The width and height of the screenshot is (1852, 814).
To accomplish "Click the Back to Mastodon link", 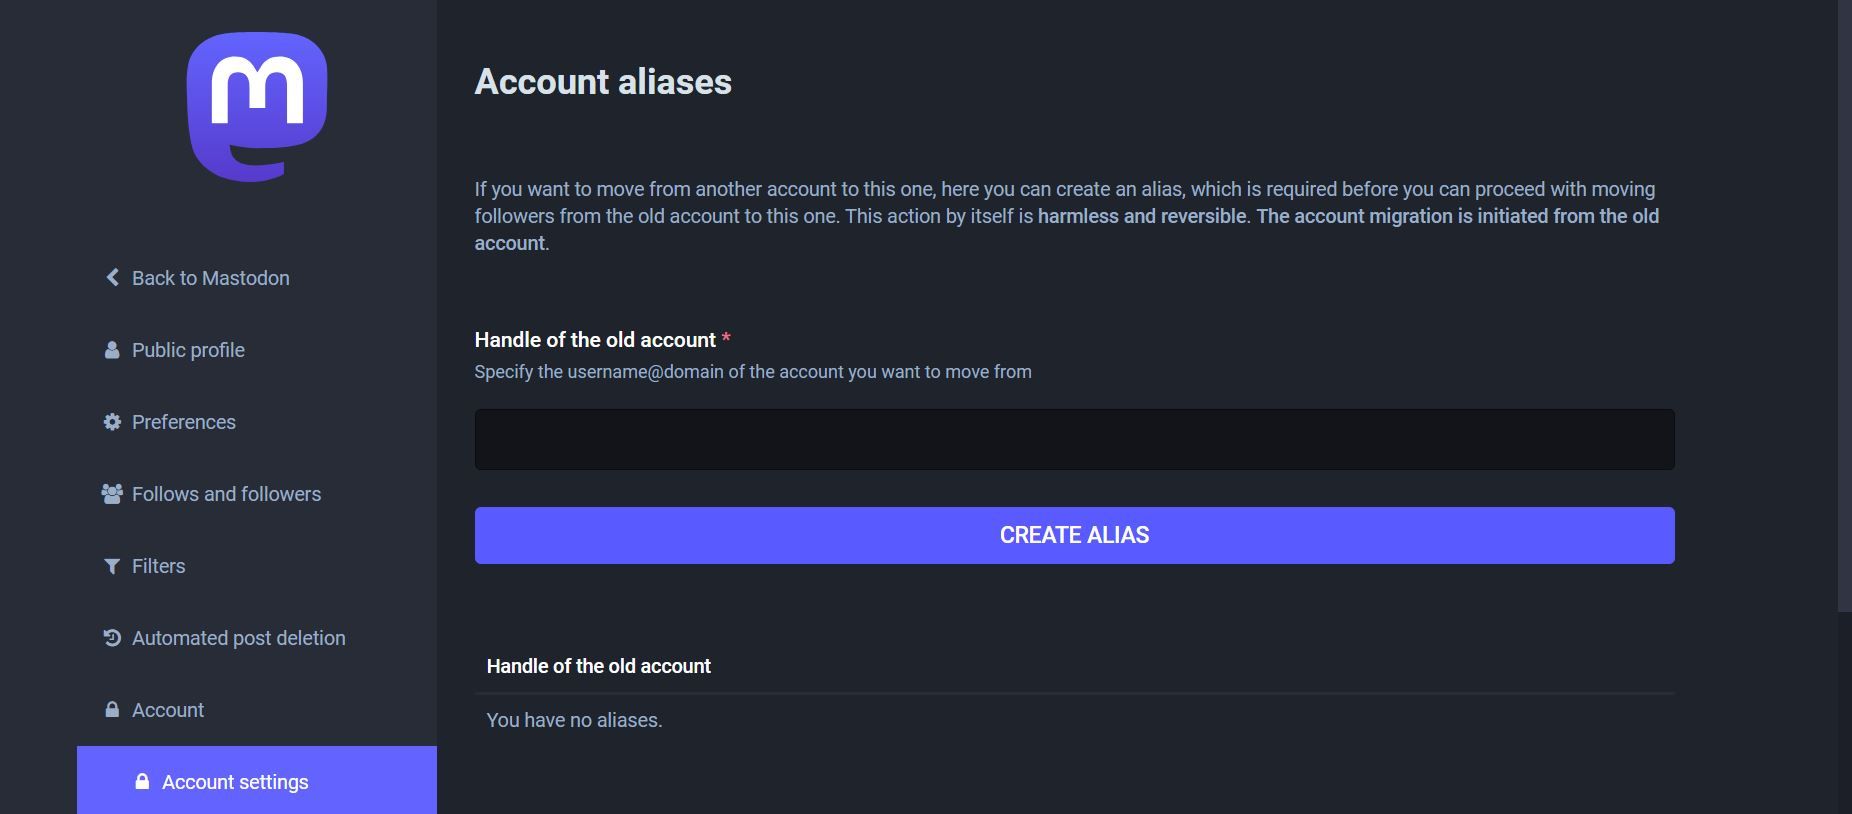I will click(x=210, y=277).
